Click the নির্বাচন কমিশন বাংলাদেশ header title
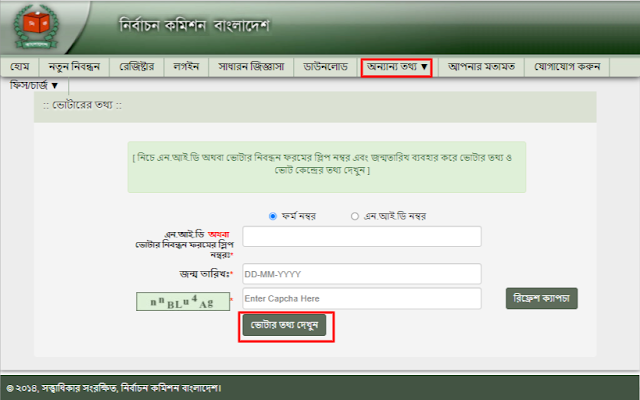The width and height of the screenshot is (640, 400). coord(194,26)
